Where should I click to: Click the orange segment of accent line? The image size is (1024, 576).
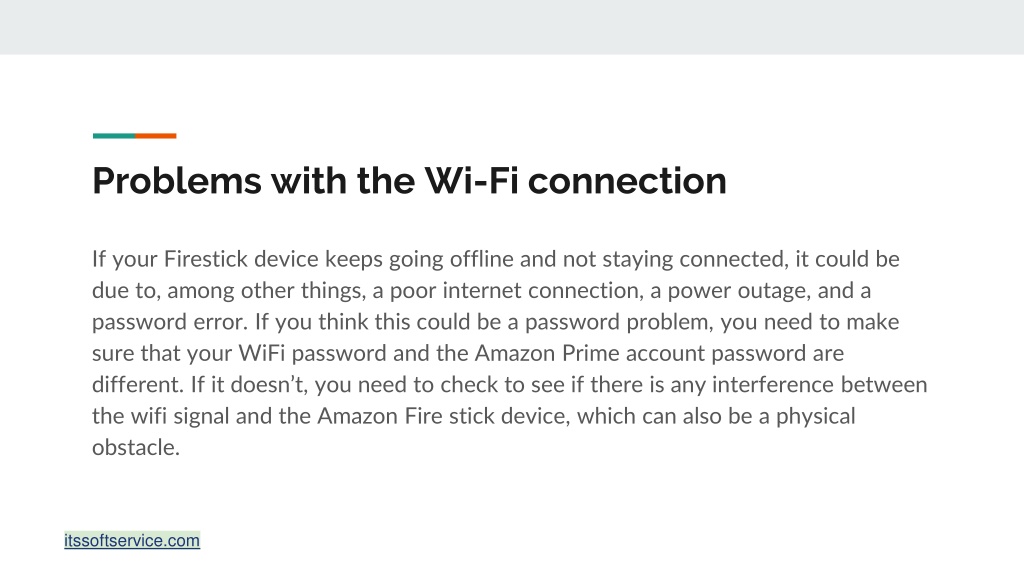tap(155, 136)
